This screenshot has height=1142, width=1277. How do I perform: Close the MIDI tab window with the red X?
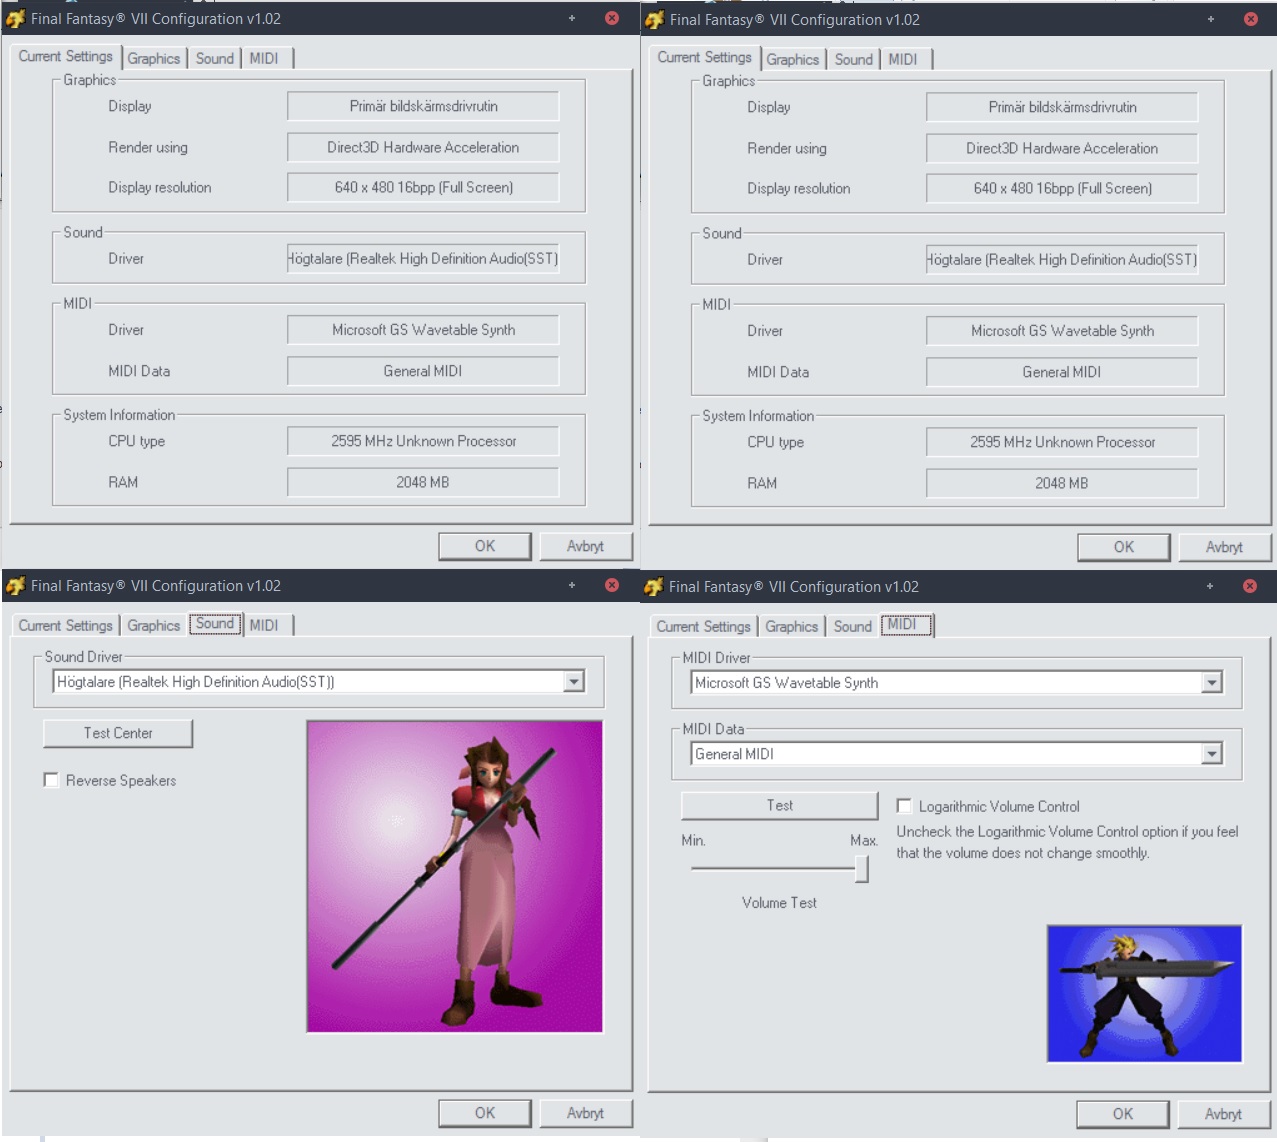(1250, 586)
